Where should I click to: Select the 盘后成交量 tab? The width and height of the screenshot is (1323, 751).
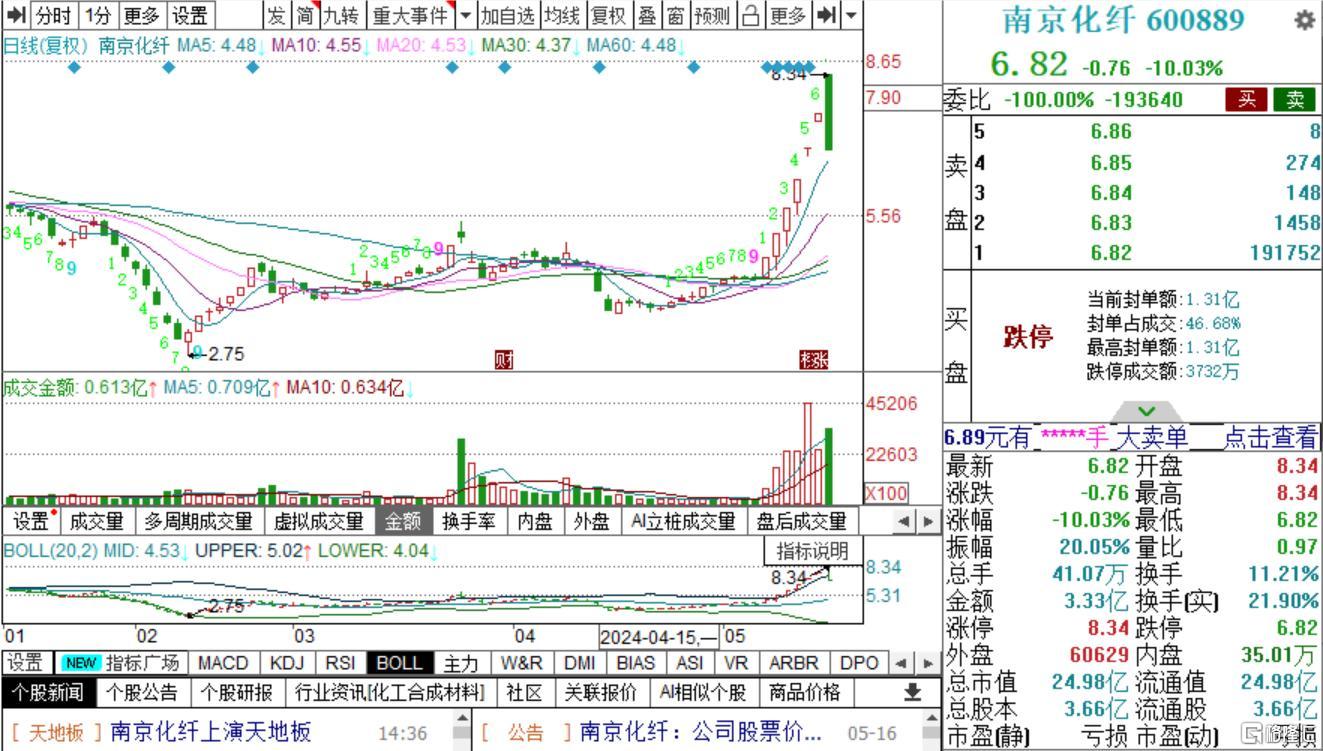coord(801,521)
